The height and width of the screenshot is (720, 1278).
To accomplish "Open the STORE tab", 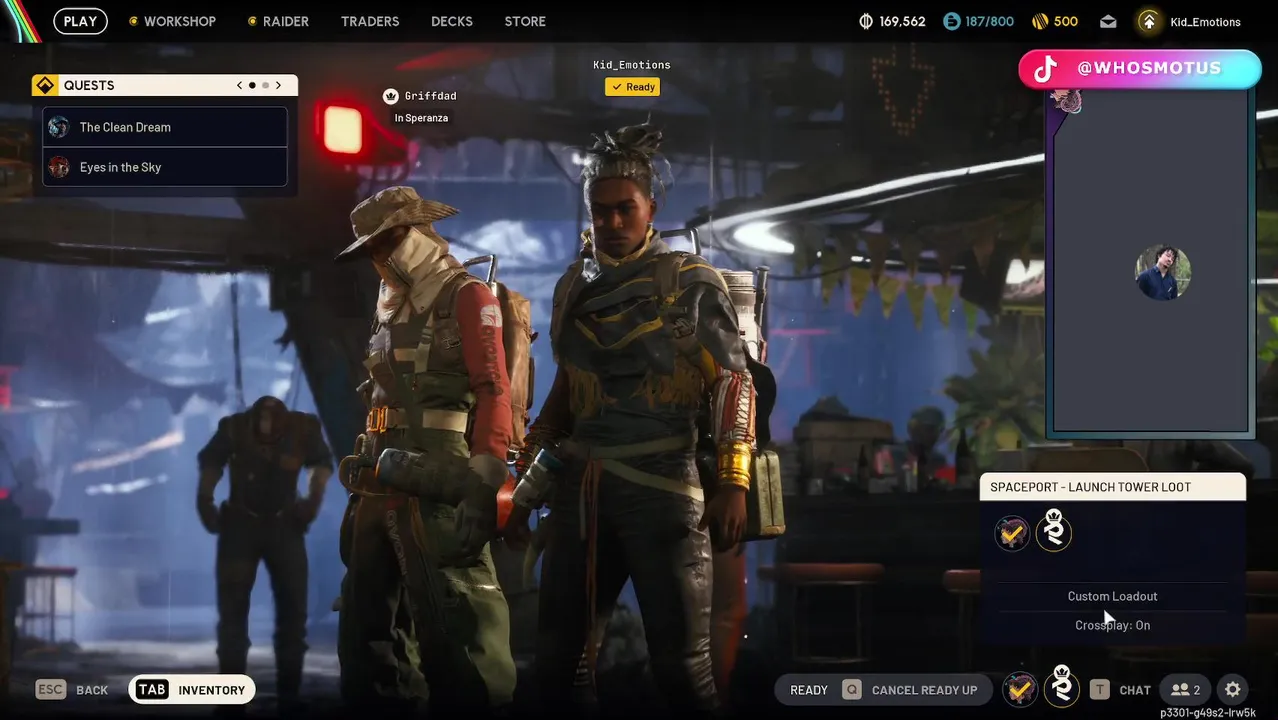I will coord(525,21).
